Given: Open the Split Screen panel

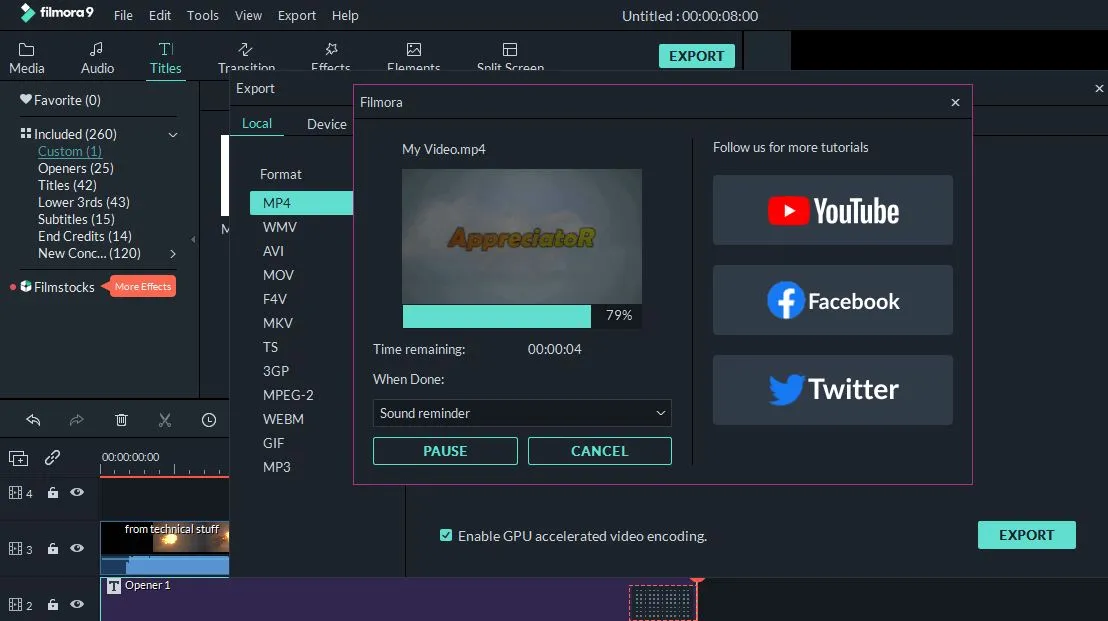Looking at the screenshot, I should click(x=510, y=58).
